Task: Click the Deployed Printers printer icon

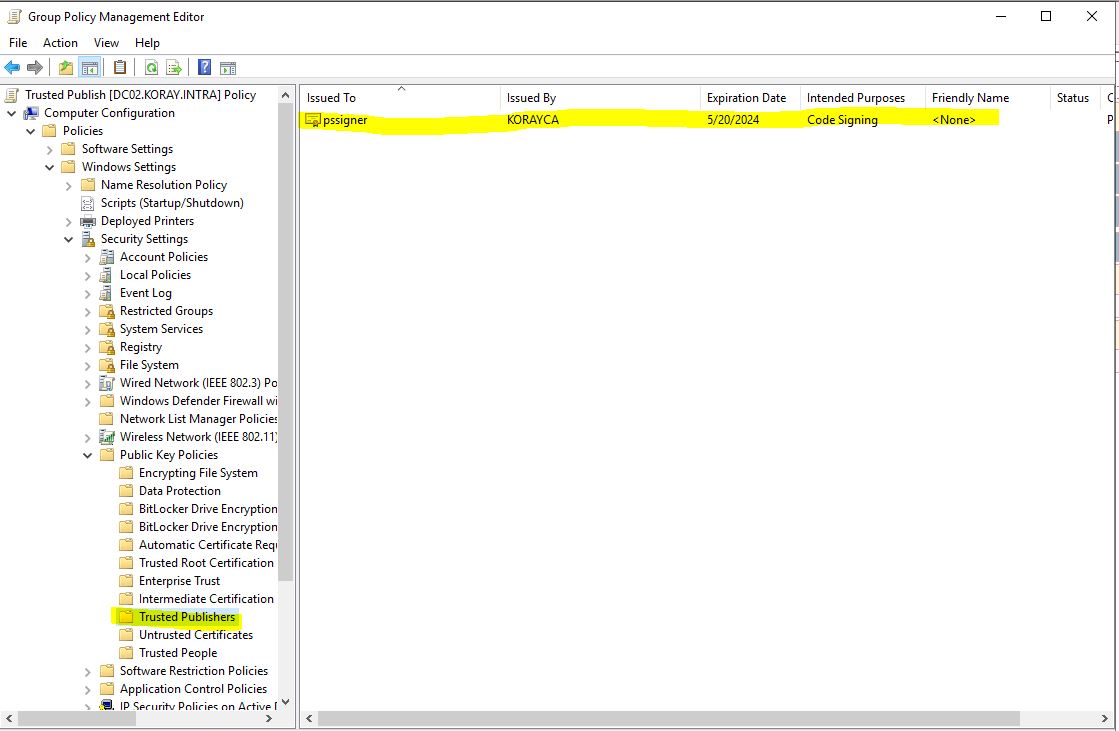Action: coord(88,221)
